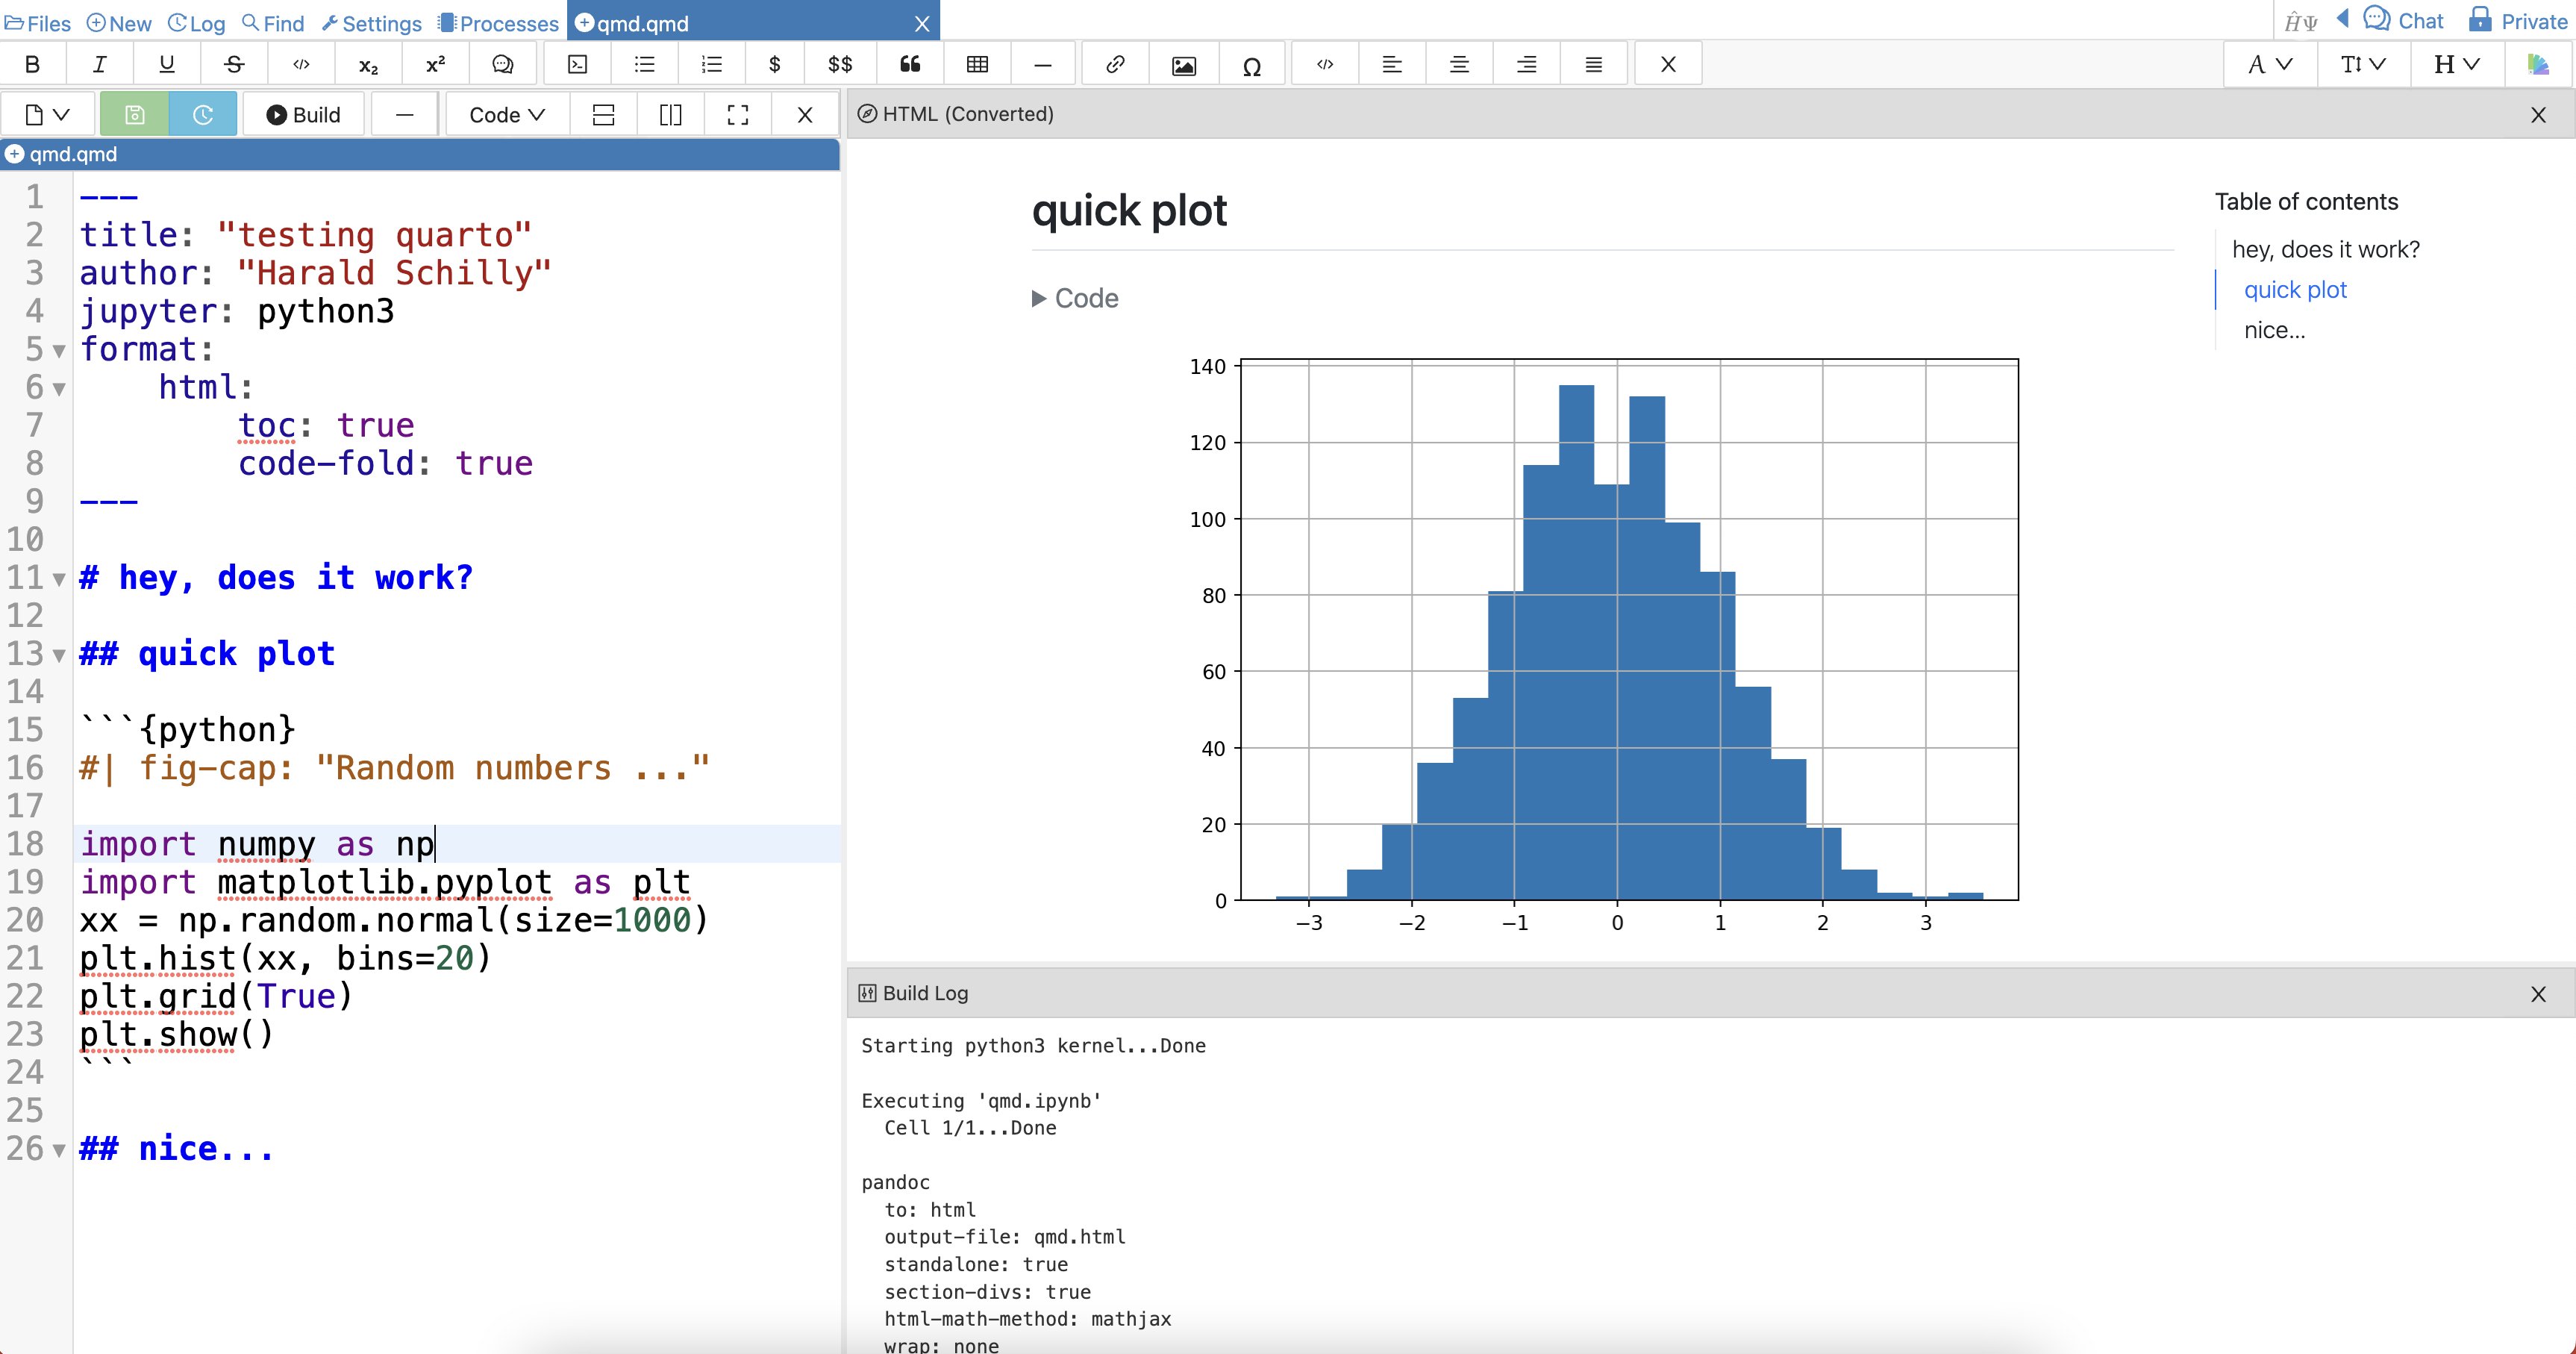
Task: Expand the Code disclosure triangle in preview
Action: pyautogui.click(x=1039, y=298)
